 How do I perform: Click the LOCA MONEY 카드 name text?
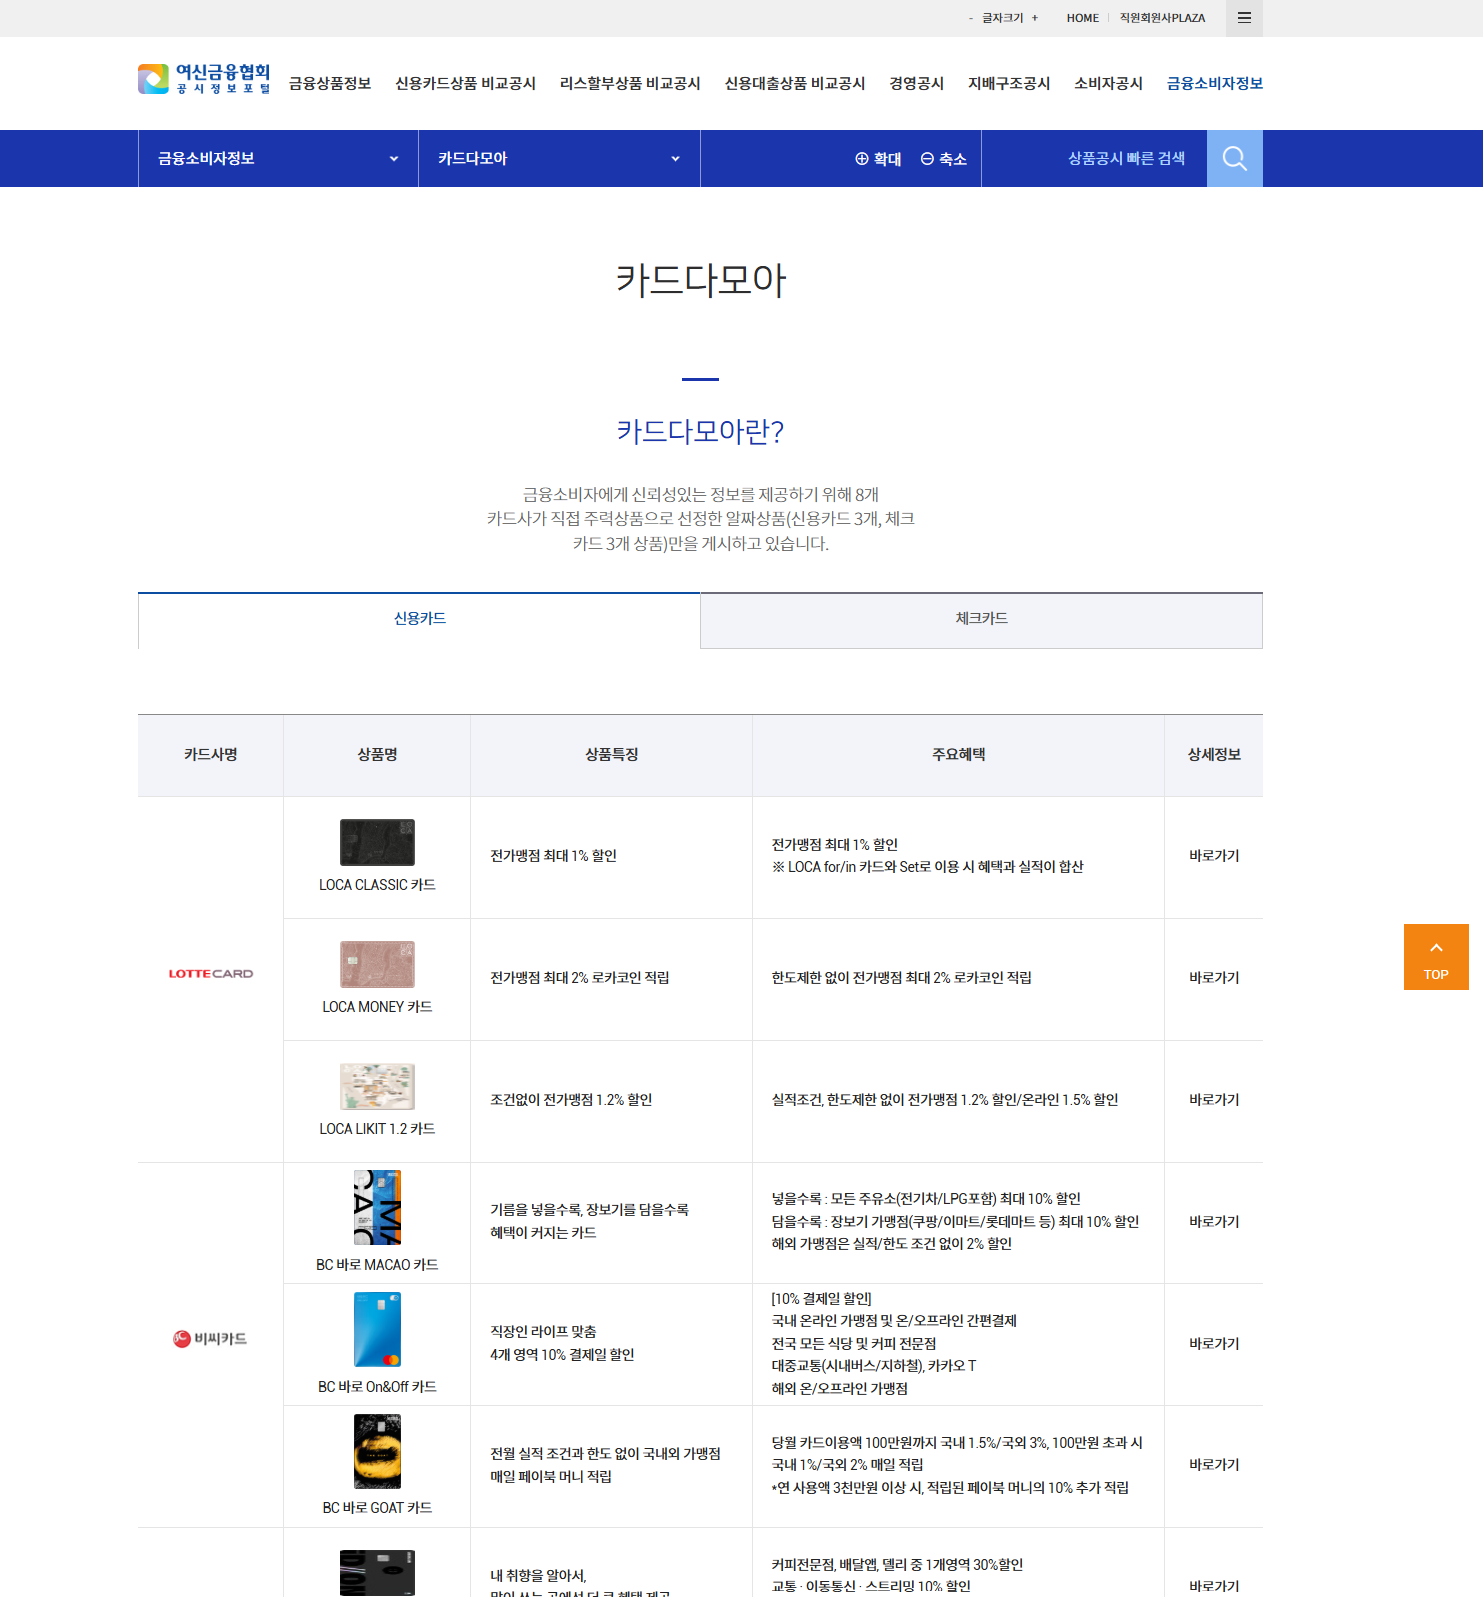(x=377, y=1007)
